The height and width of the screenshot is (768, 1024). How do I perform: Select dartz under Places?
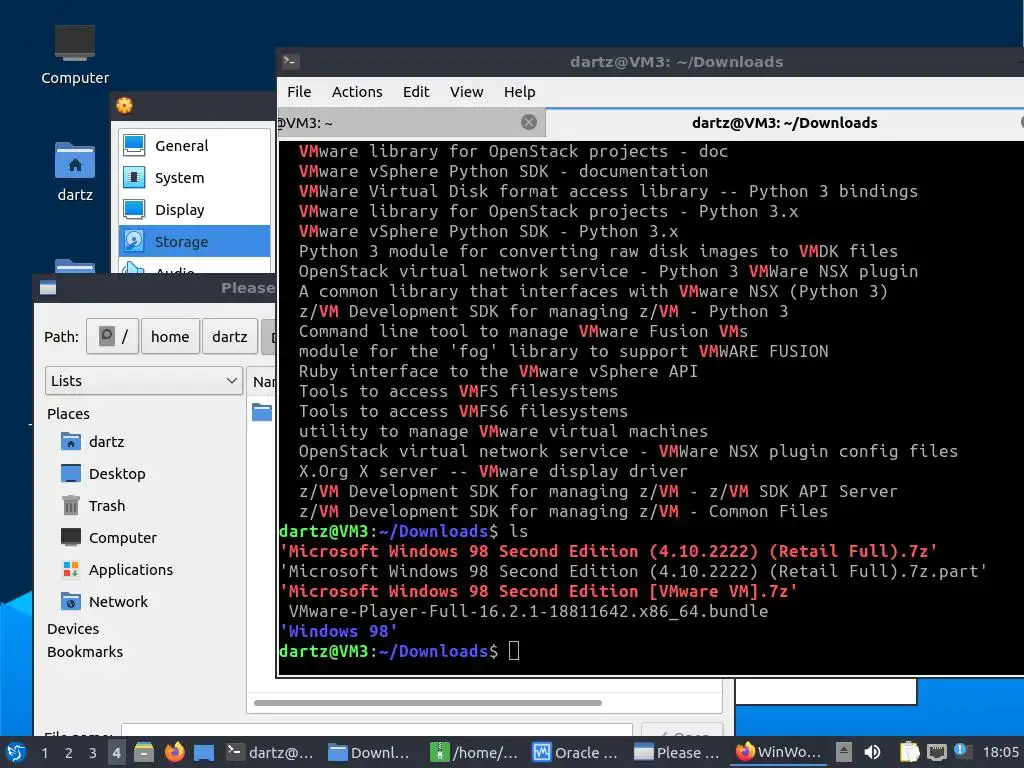tap(105, 441)
